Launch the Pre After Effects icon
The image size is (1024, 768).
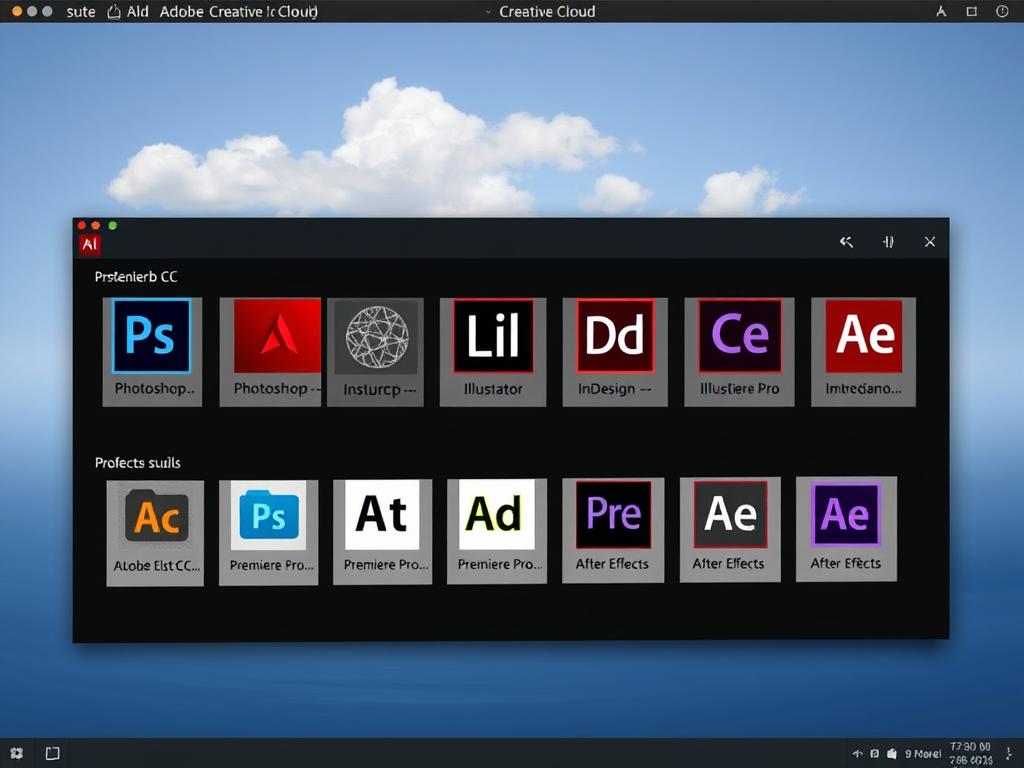pyautogui.click(x=613, y=514)
